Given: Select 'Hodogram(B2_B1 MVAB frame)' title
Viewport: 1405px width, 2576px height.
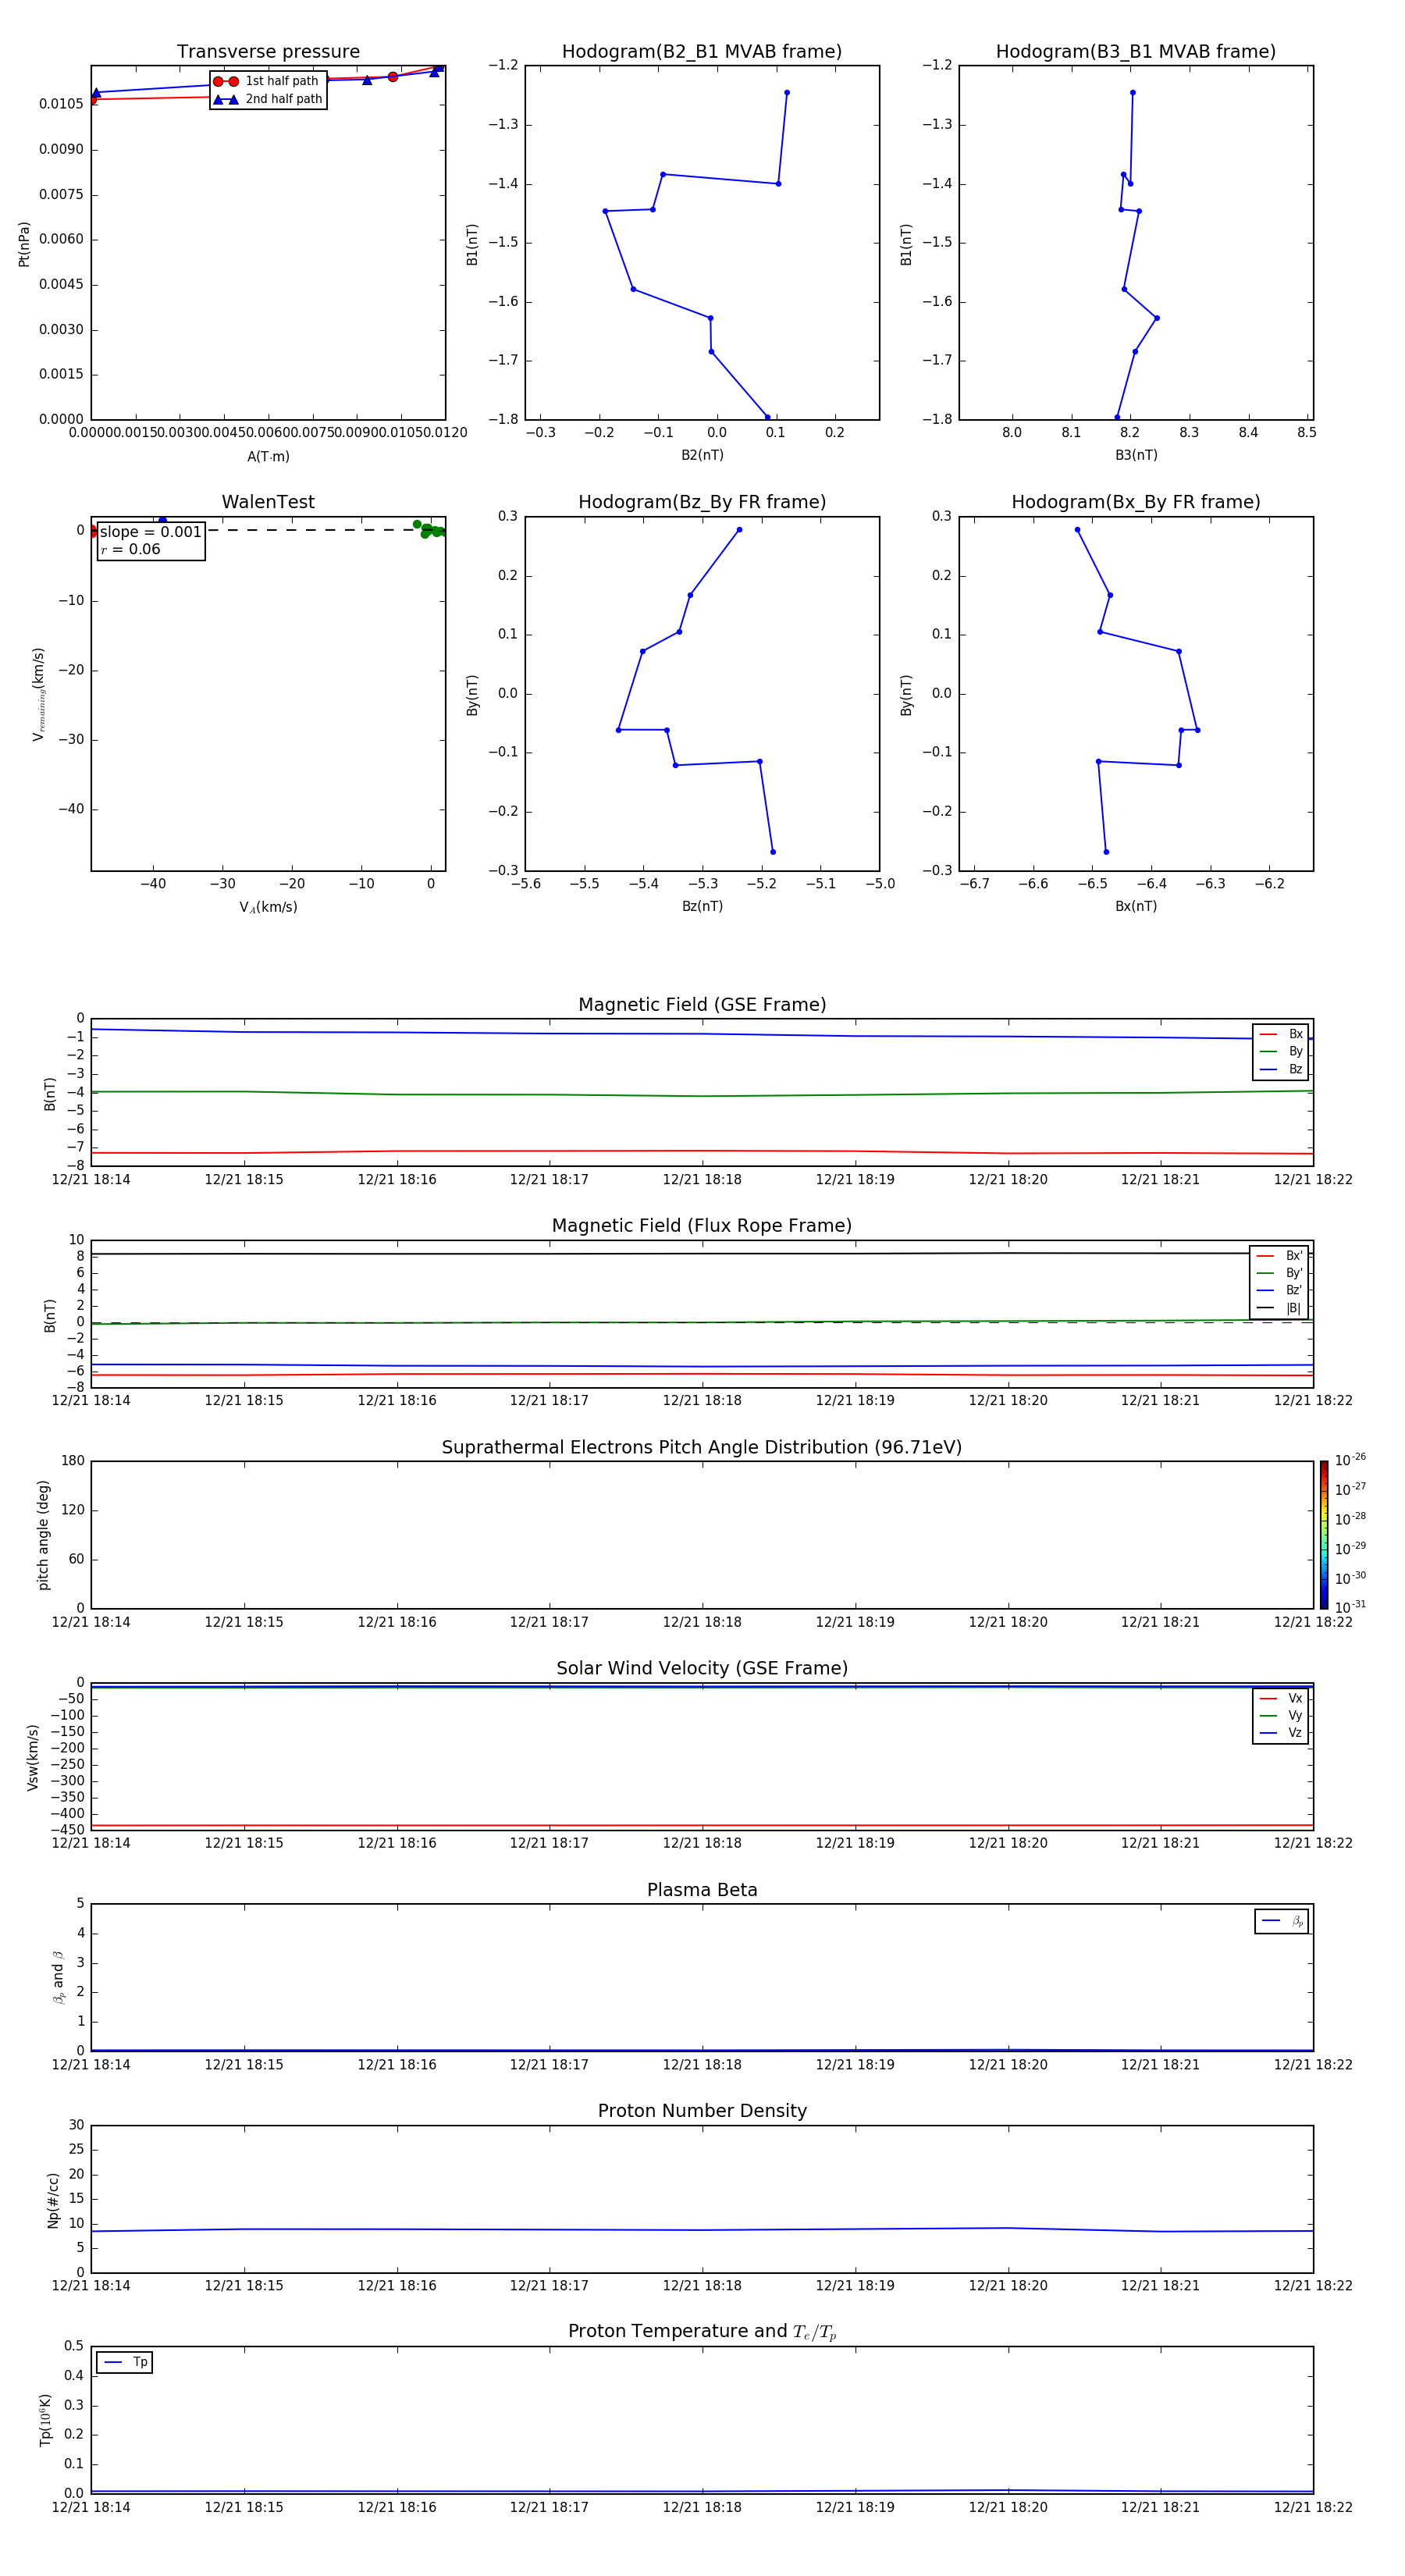Looking at the screenshot, I should 702,52.
